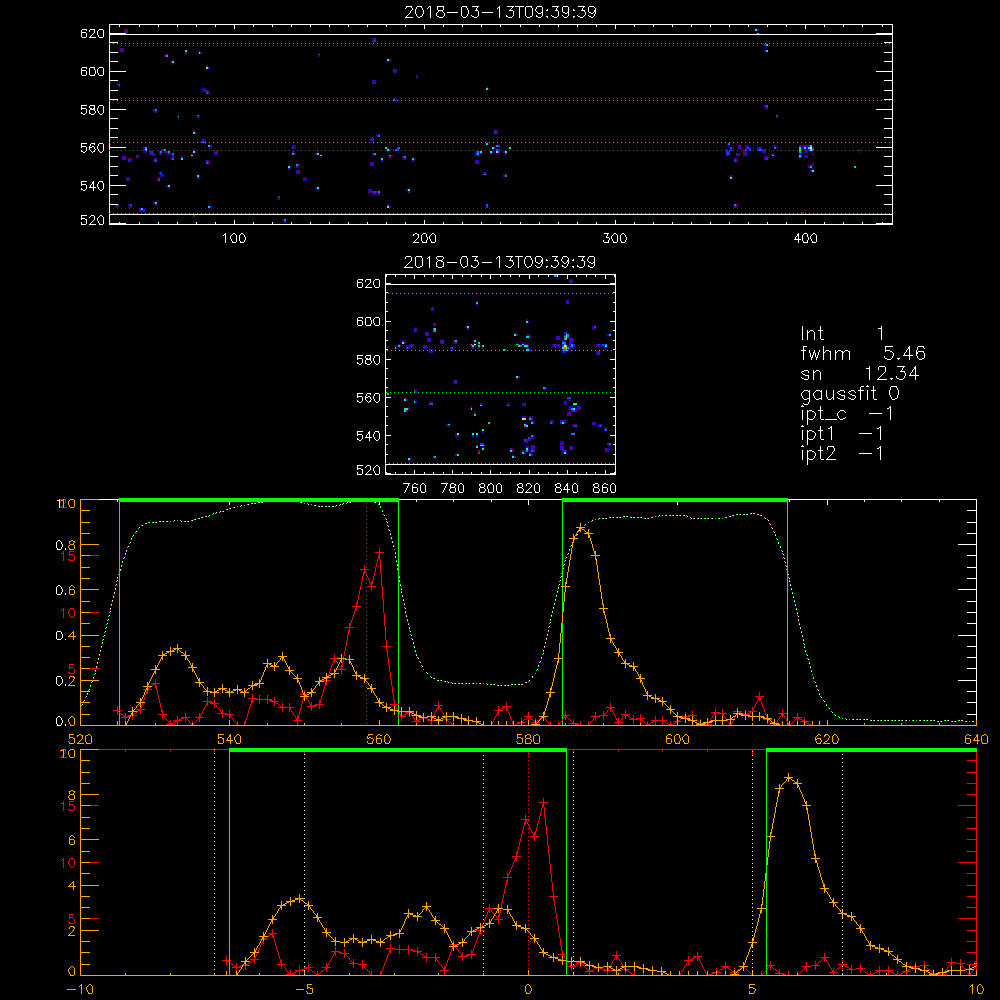The width and height of the screenshot is (1000, 1000).
Task: Click the -10 x-axis label of bottom plot
Action: [80, 990]
